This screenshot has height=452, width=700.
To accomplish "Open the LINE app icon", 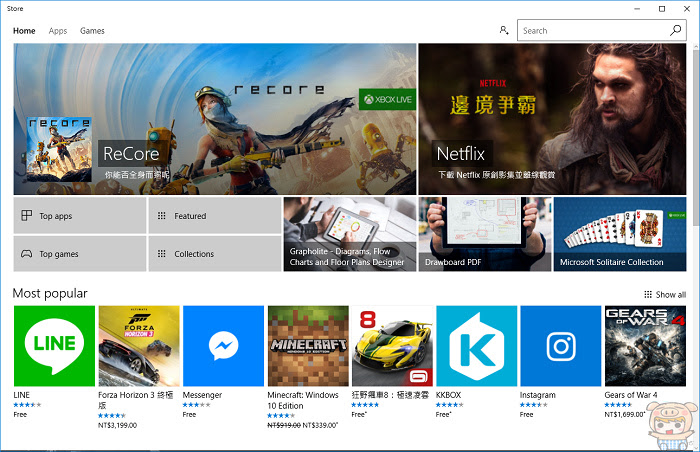I will [54, 346].
